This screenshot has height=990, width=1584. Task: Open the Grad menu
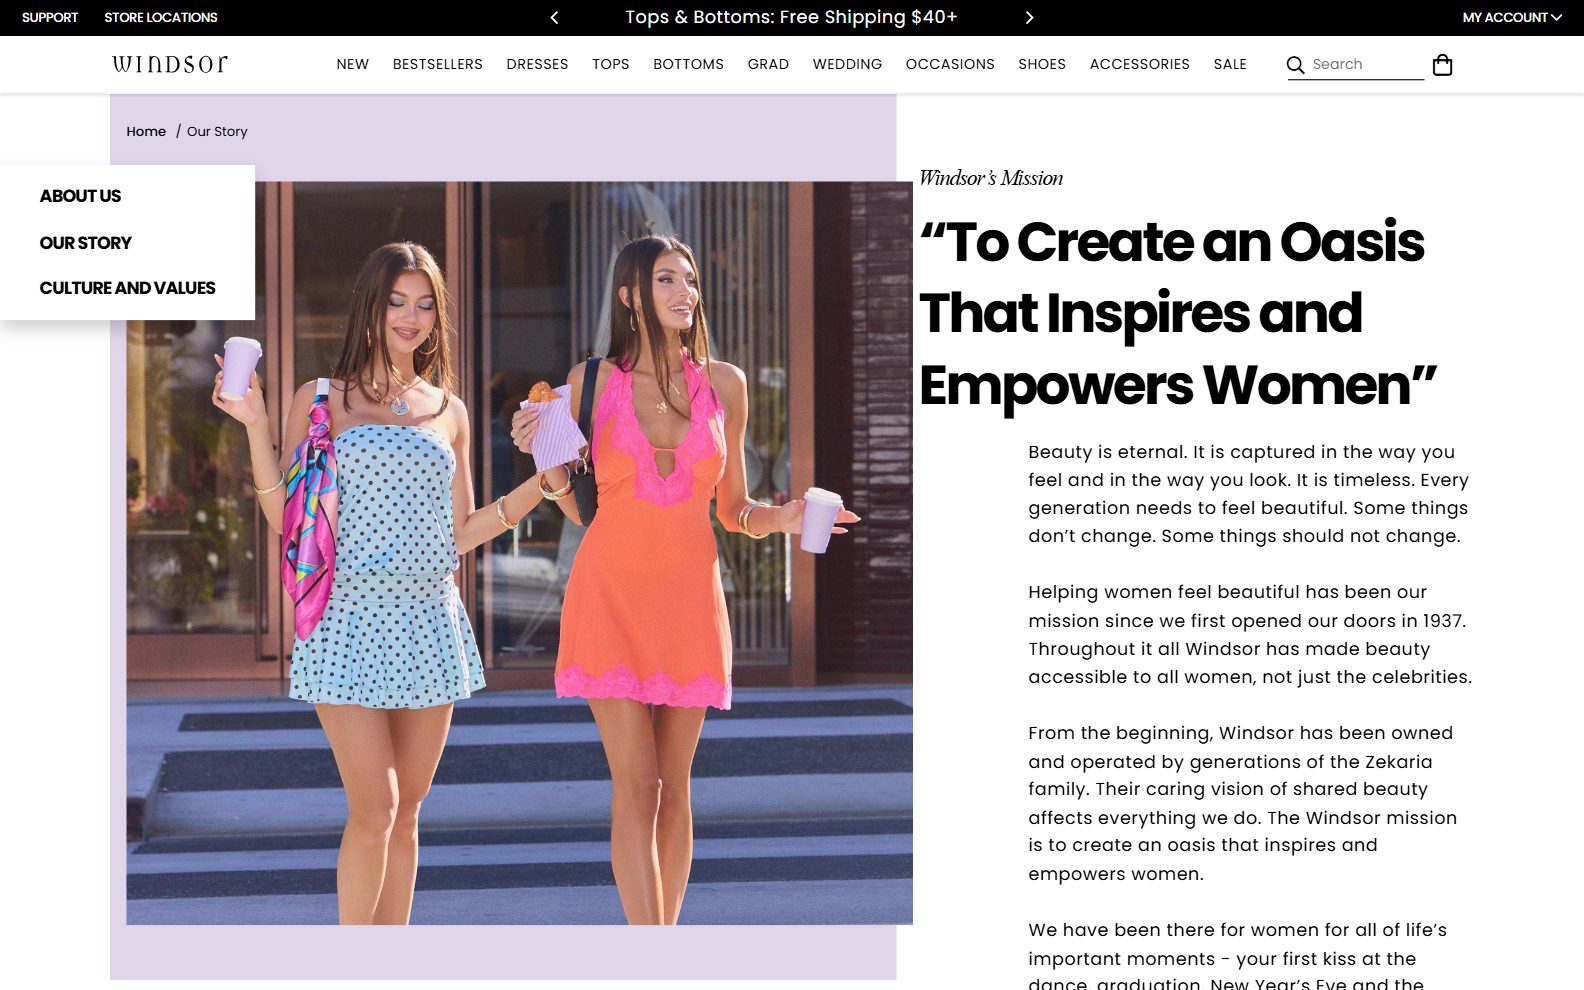[x=768, y=64]
